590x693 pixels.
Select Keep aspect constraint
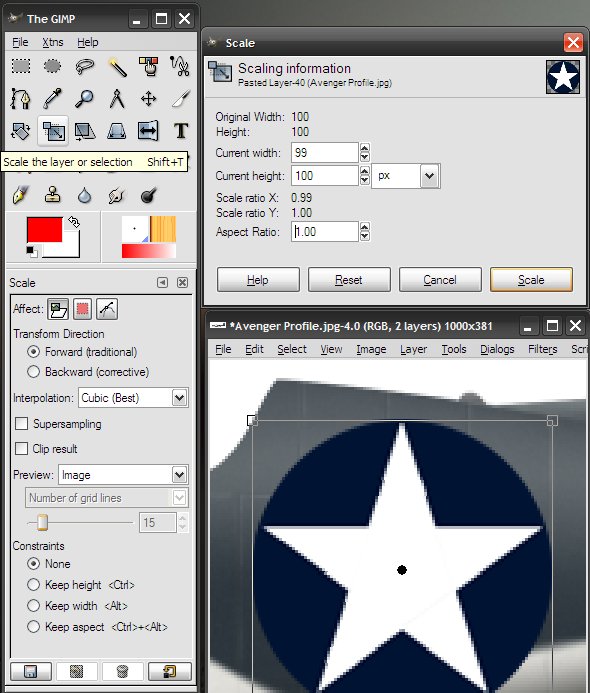click(34, 627)
